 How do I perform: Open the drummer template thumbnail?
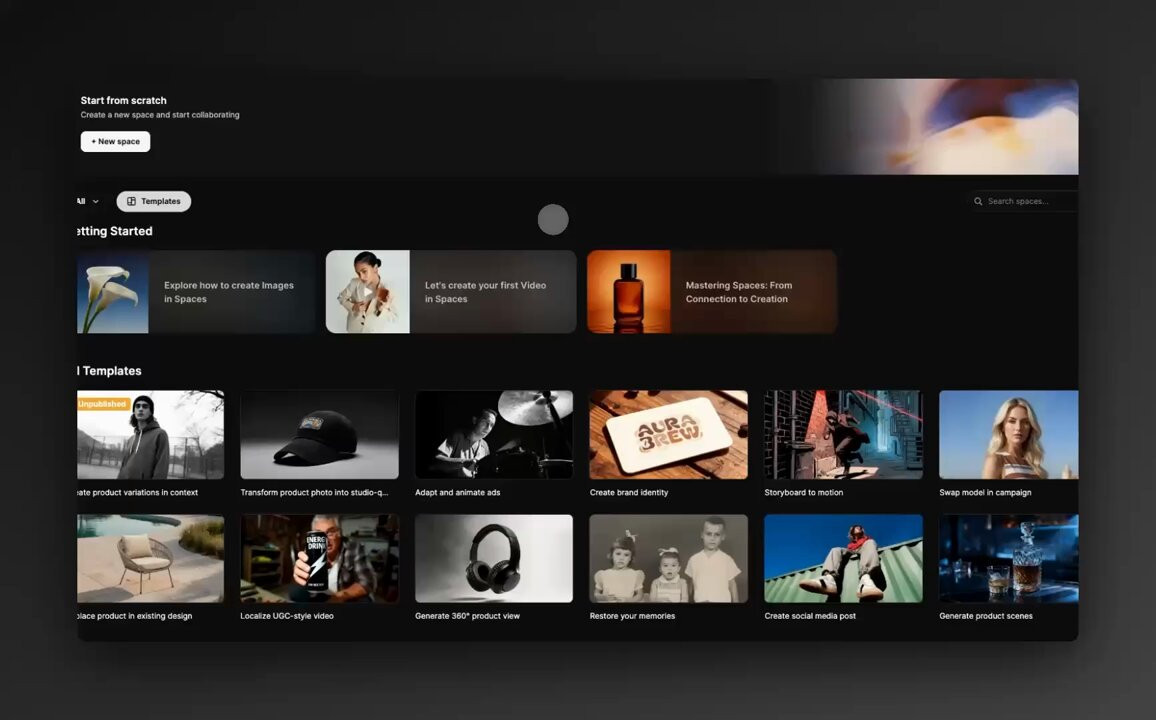[494, 435]
